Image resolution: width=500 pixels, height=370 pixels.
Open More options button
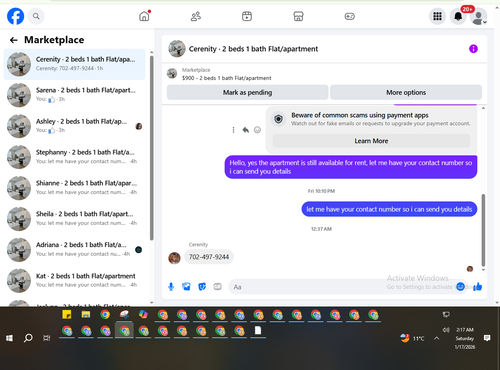[x=406, y=92]
